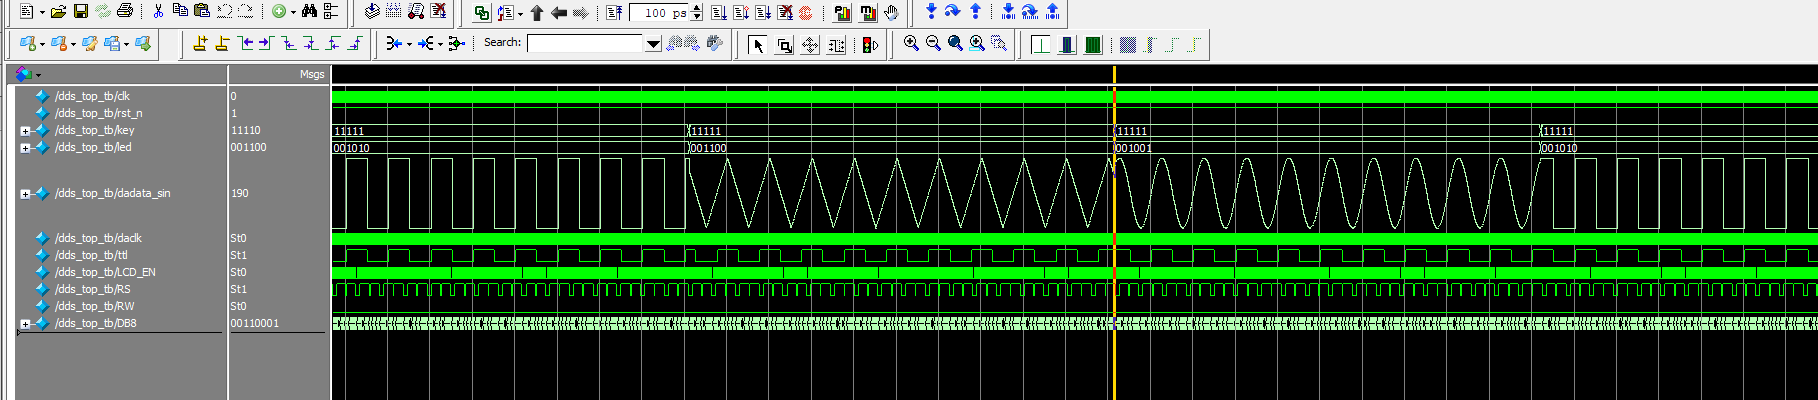Click the Delete Cursor icon
The height and width of the screenshot is (400, 1818).
[x=222, y=43]
